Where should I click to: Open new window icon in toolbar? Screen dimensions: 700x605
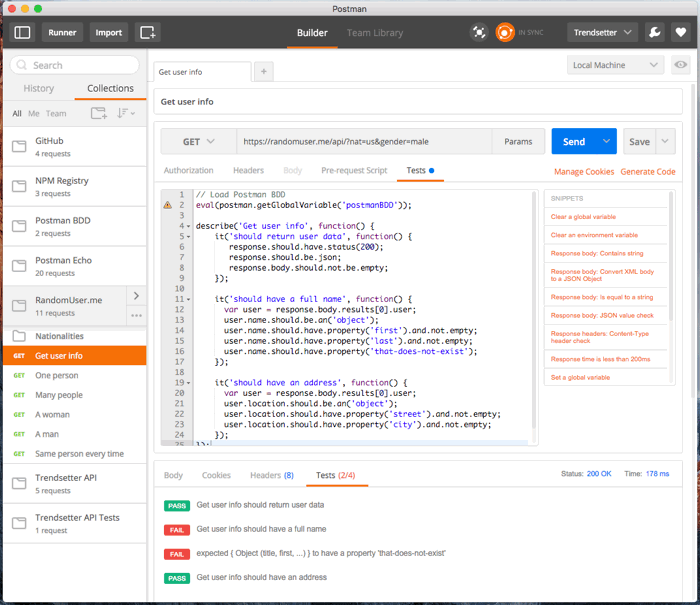click(147, 33)
